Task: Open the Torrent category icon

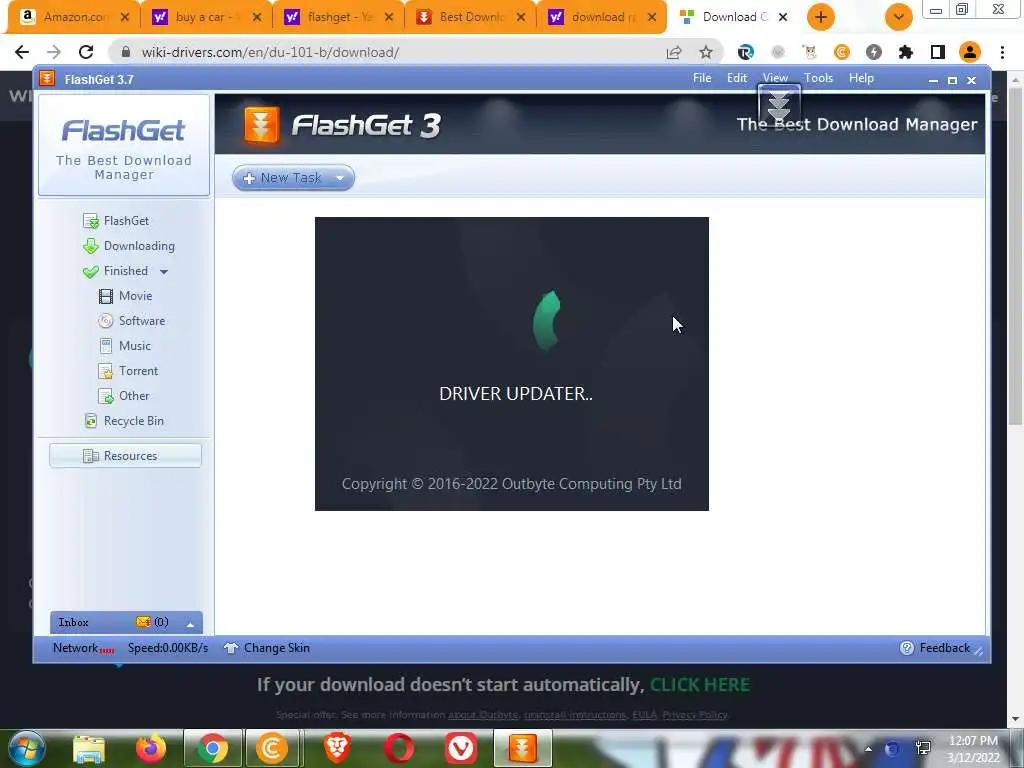Action: 106,371
